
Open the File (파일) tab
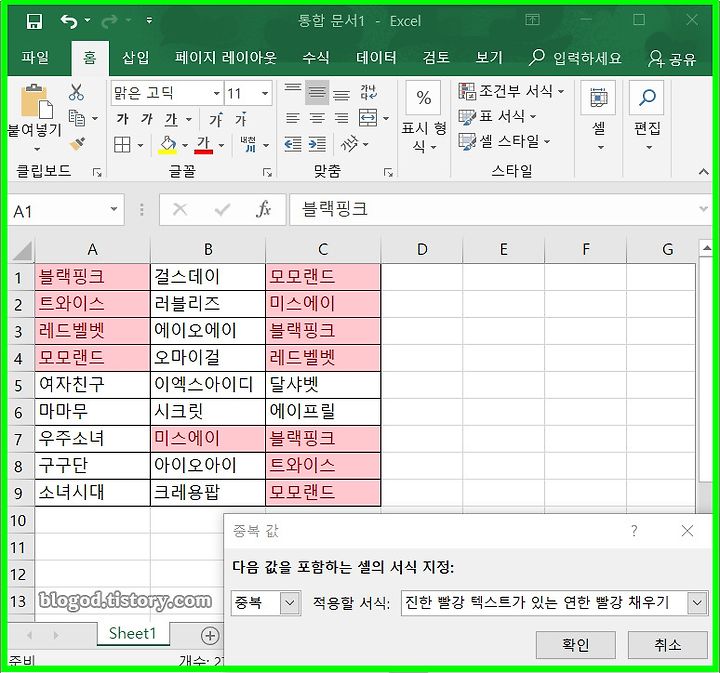35,58
